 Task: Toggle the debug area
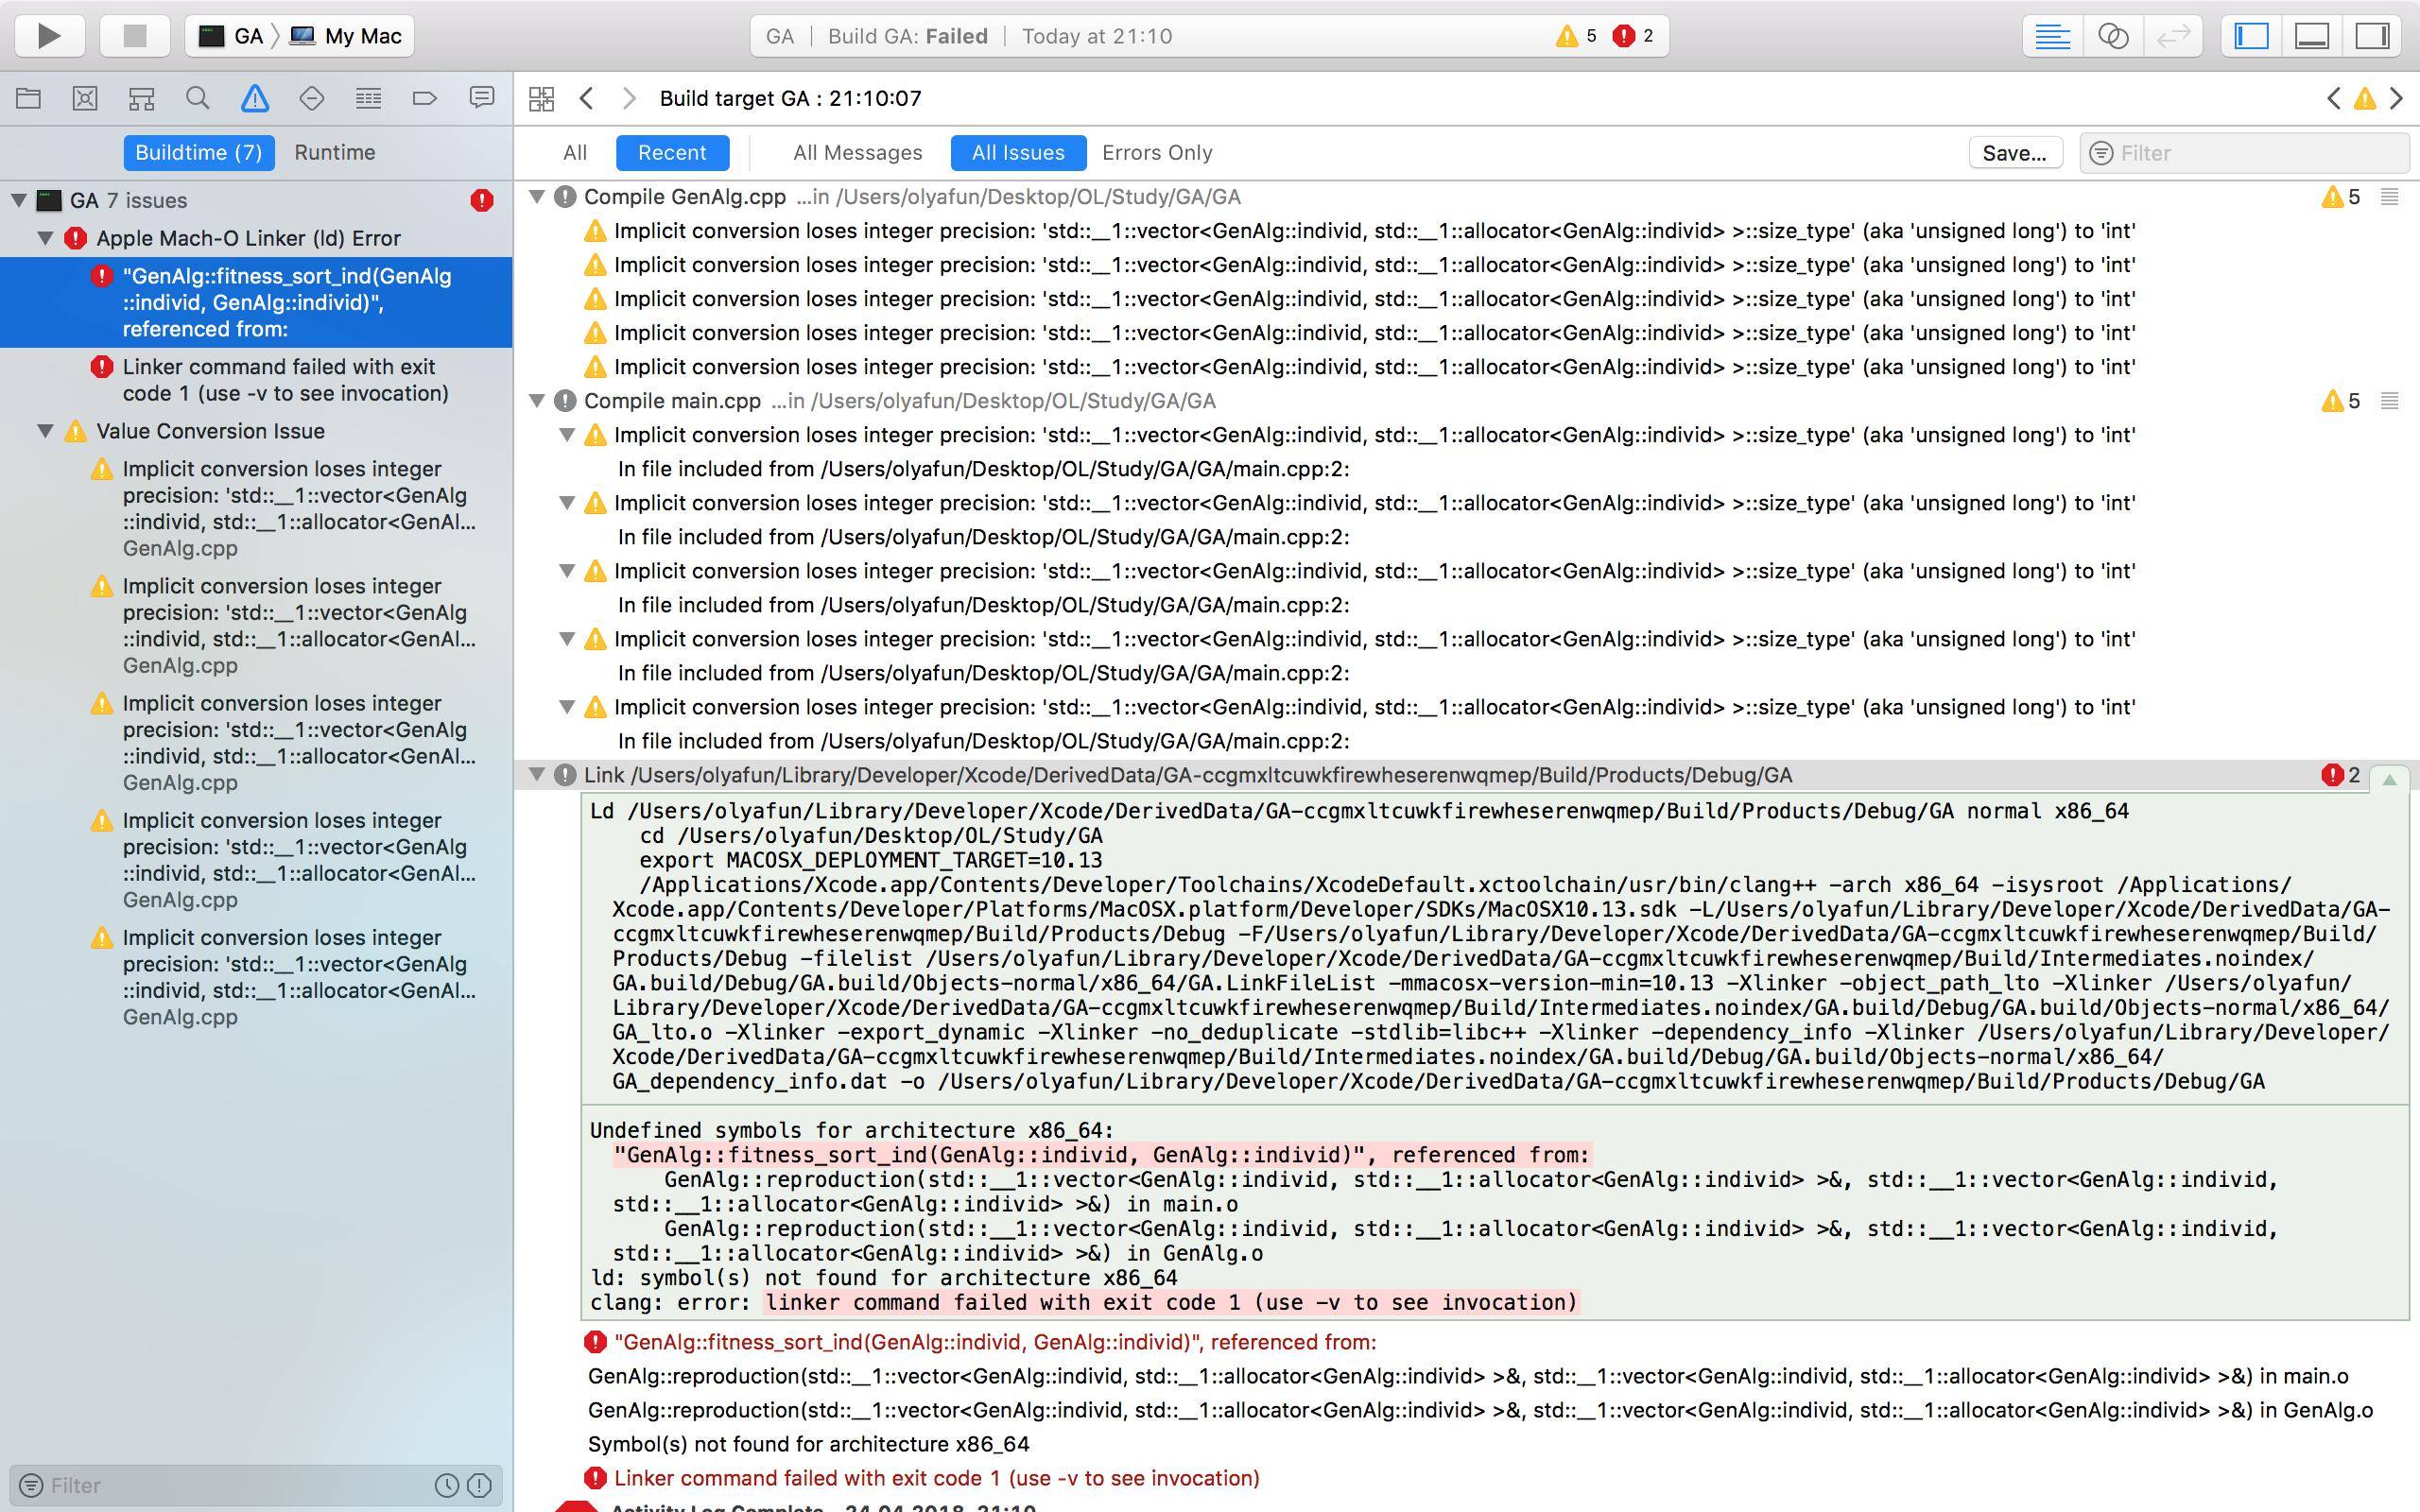(x=2312, y=36)
